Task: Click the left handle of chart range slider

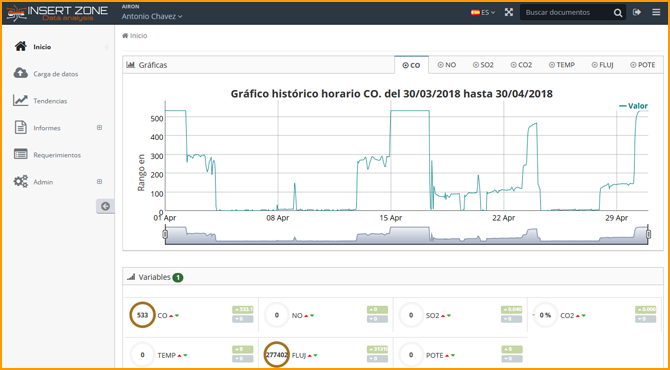Action: [x=165, y=234]
